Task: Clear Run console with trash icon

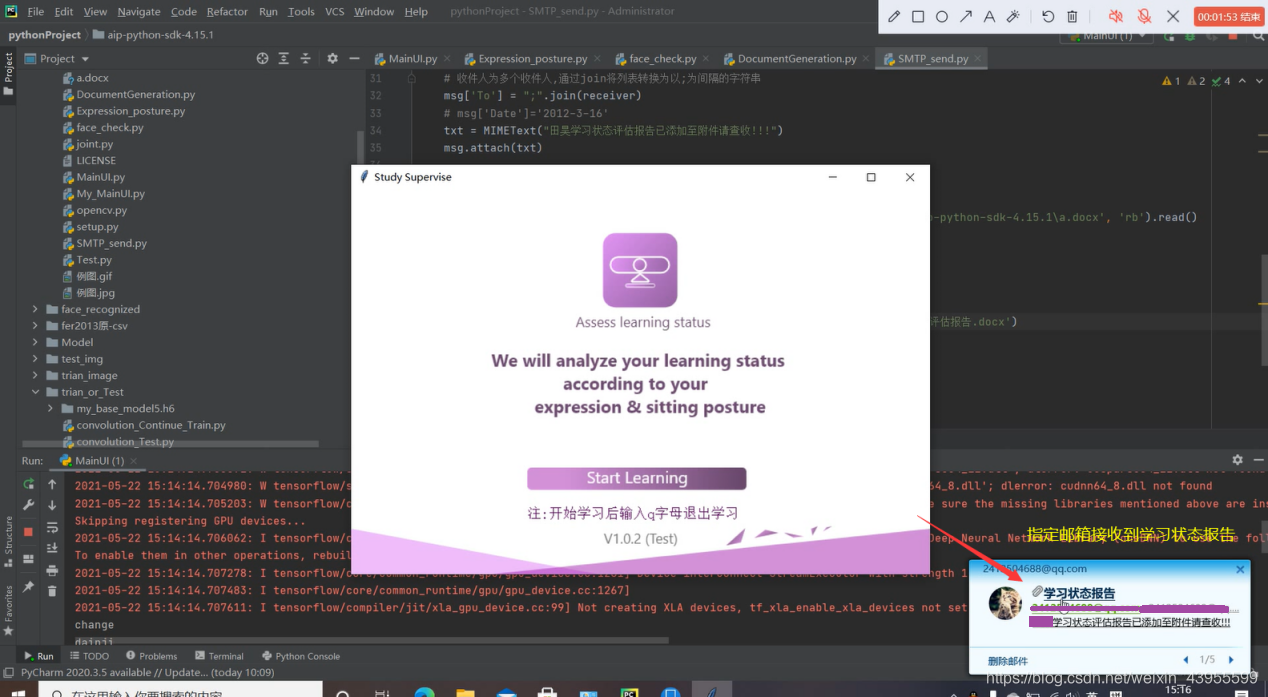Action: point(52,592)
